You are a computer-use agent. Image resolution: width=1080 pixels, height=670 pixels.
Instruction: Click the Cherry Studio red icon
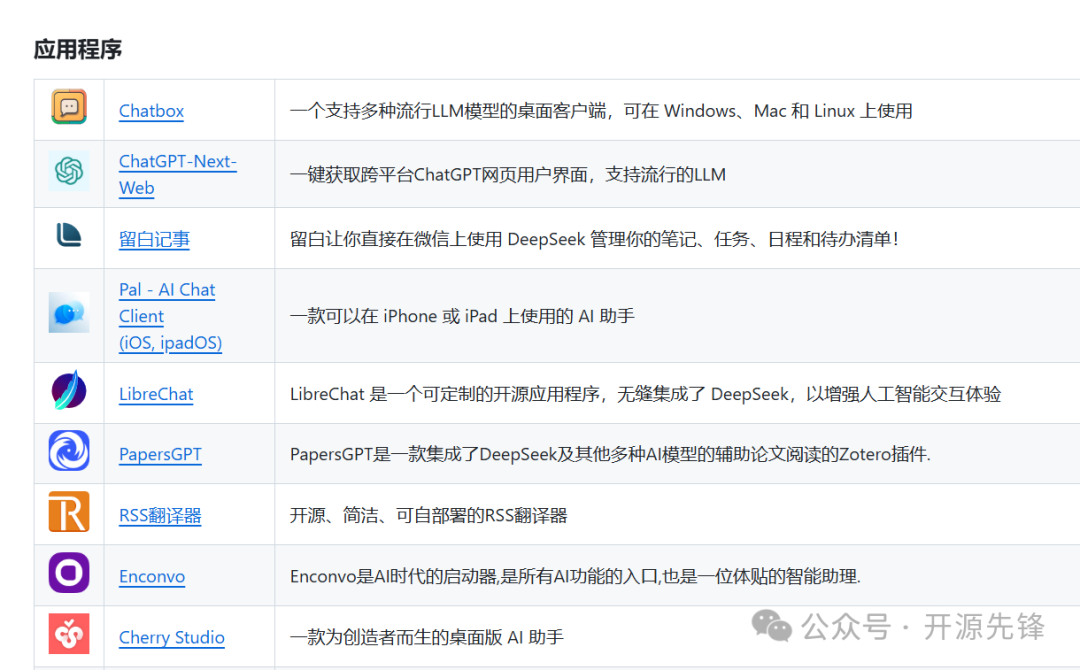69,634
